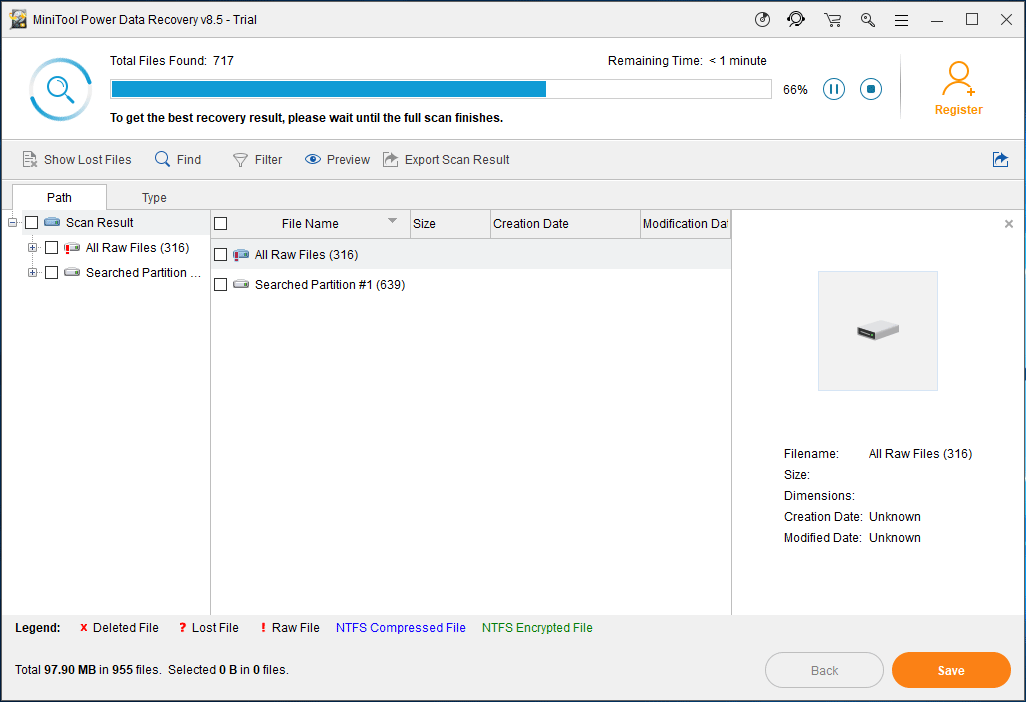Minimize the MiniTool window

tap(937, 20)
